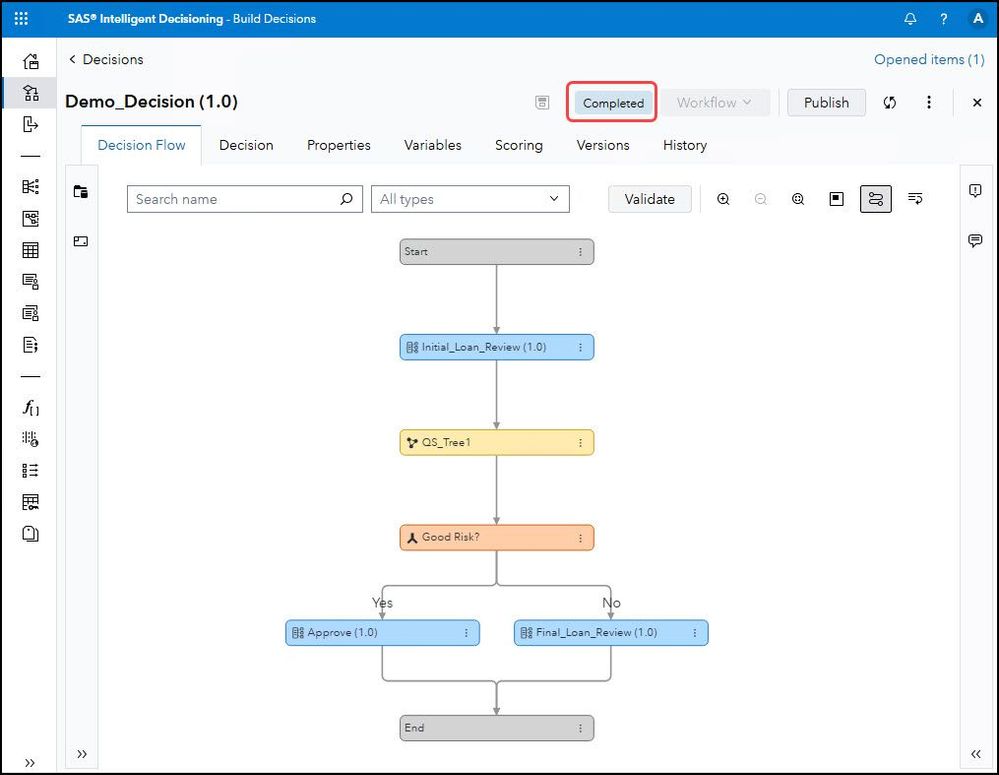
Task: Select the Start node
Action: 497,252
